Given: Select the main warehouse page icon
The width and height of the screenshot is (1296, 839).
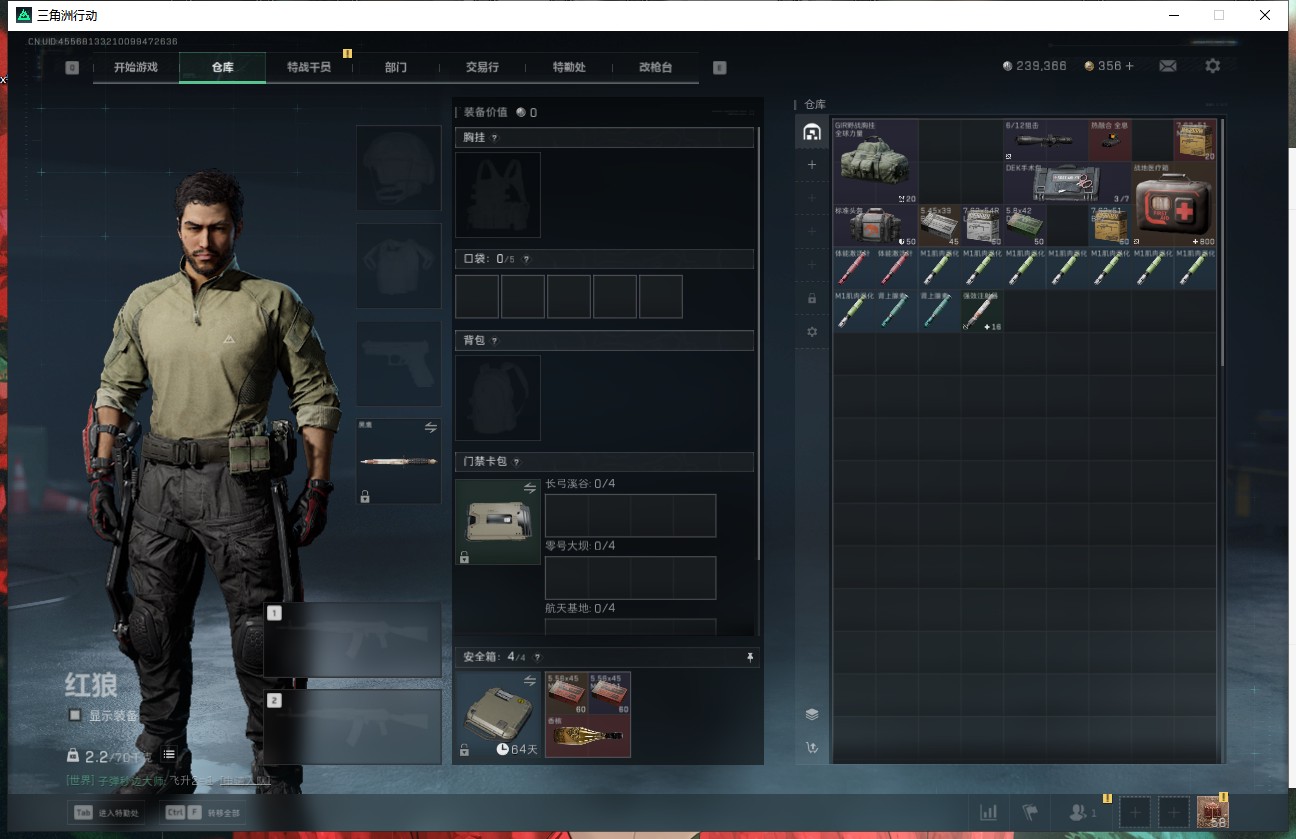Looking at the screenshot, I should tap(812, 132).
